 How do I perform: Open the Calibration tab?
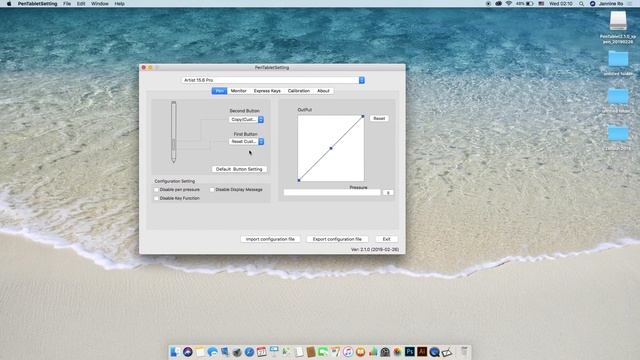coord(299,91)
